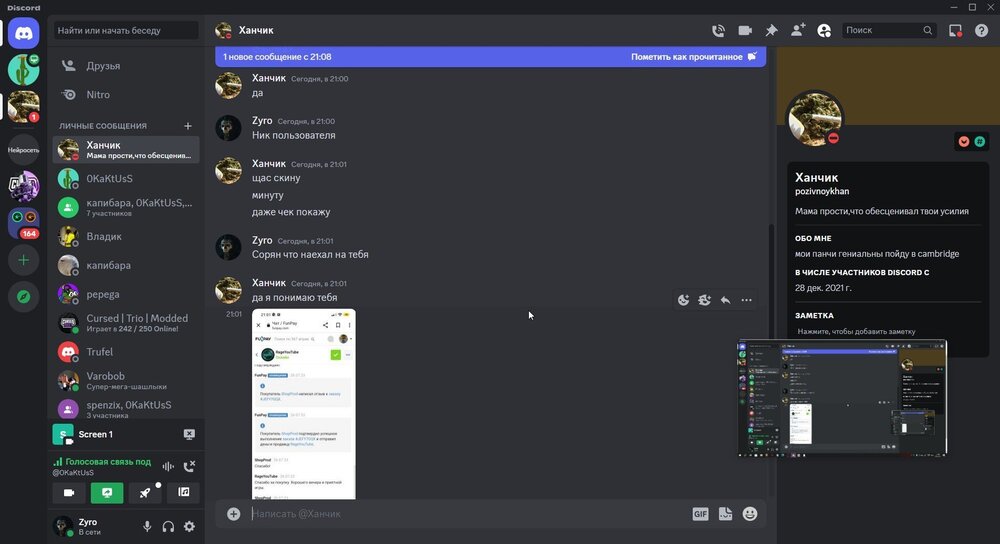Image resolution: width=1000 pixels, height=544 pixels.
Task: Open the server folder with 164 badge
Action: pyautogui.click(x=24, y=224)
